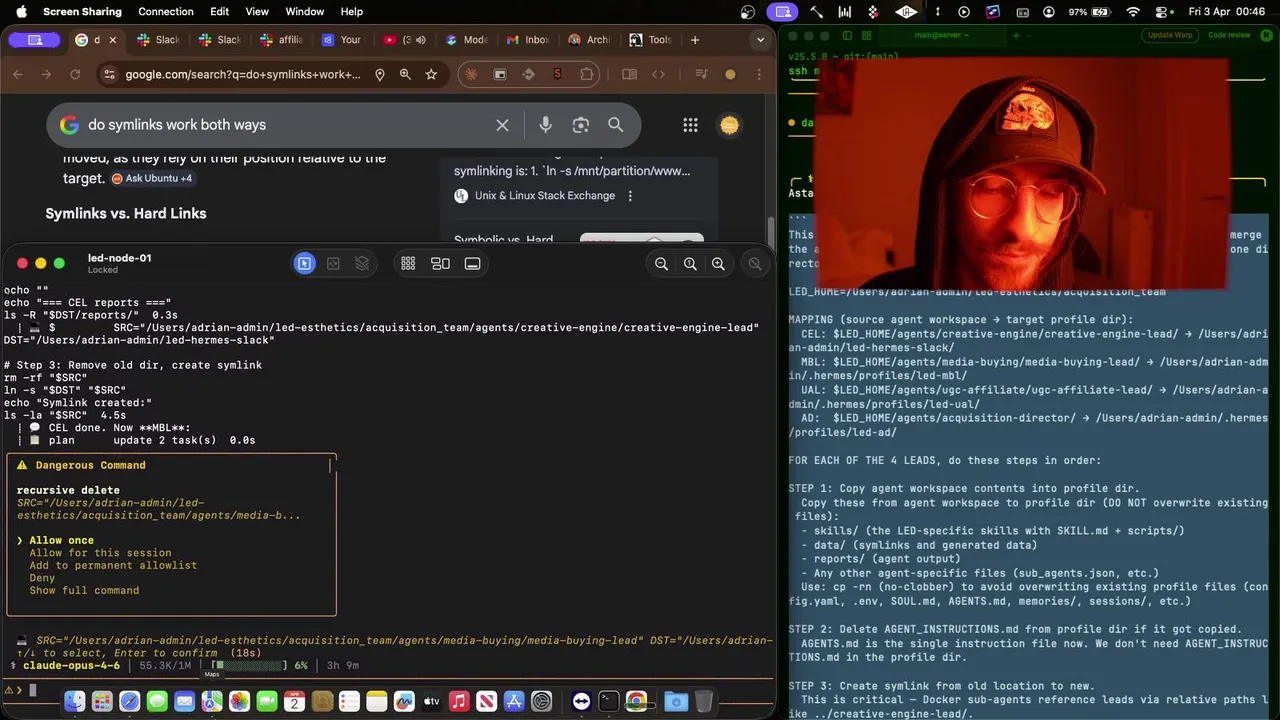Select Allow for this session option
The width and height of the screenshot is (1280, 720).
[x=100, y=553]
